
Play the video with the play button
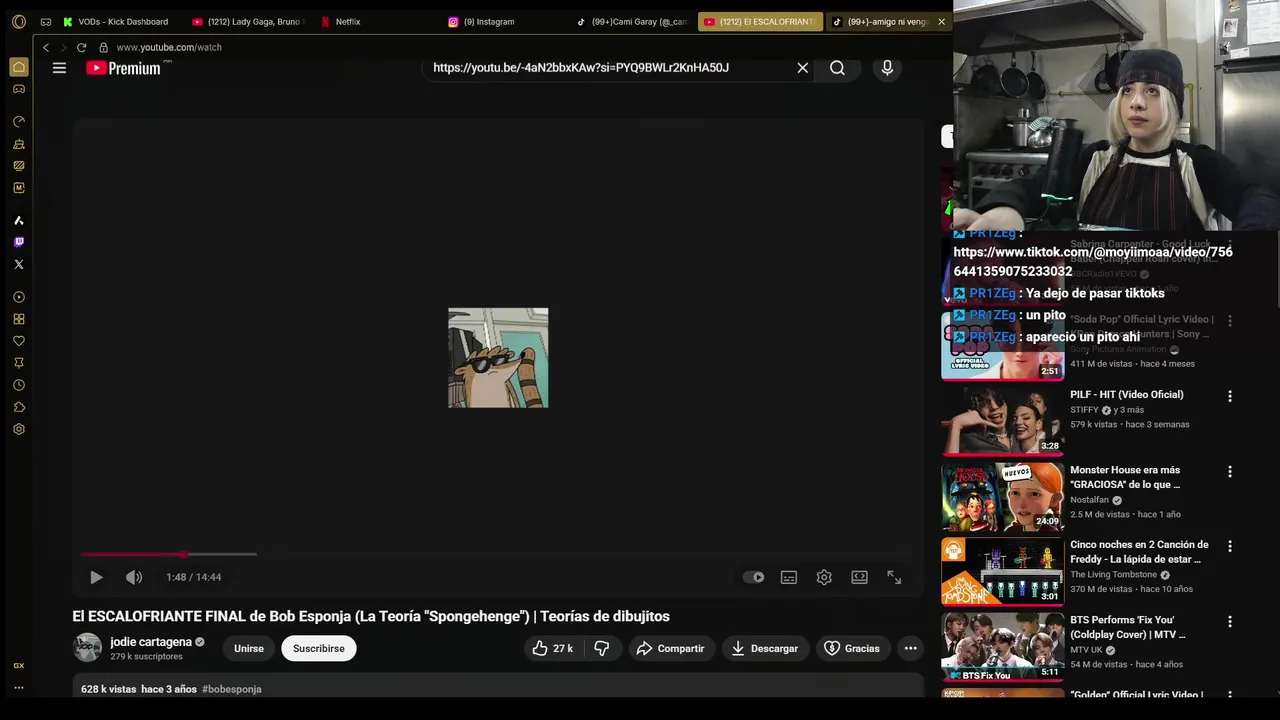[x=96, y=577]
